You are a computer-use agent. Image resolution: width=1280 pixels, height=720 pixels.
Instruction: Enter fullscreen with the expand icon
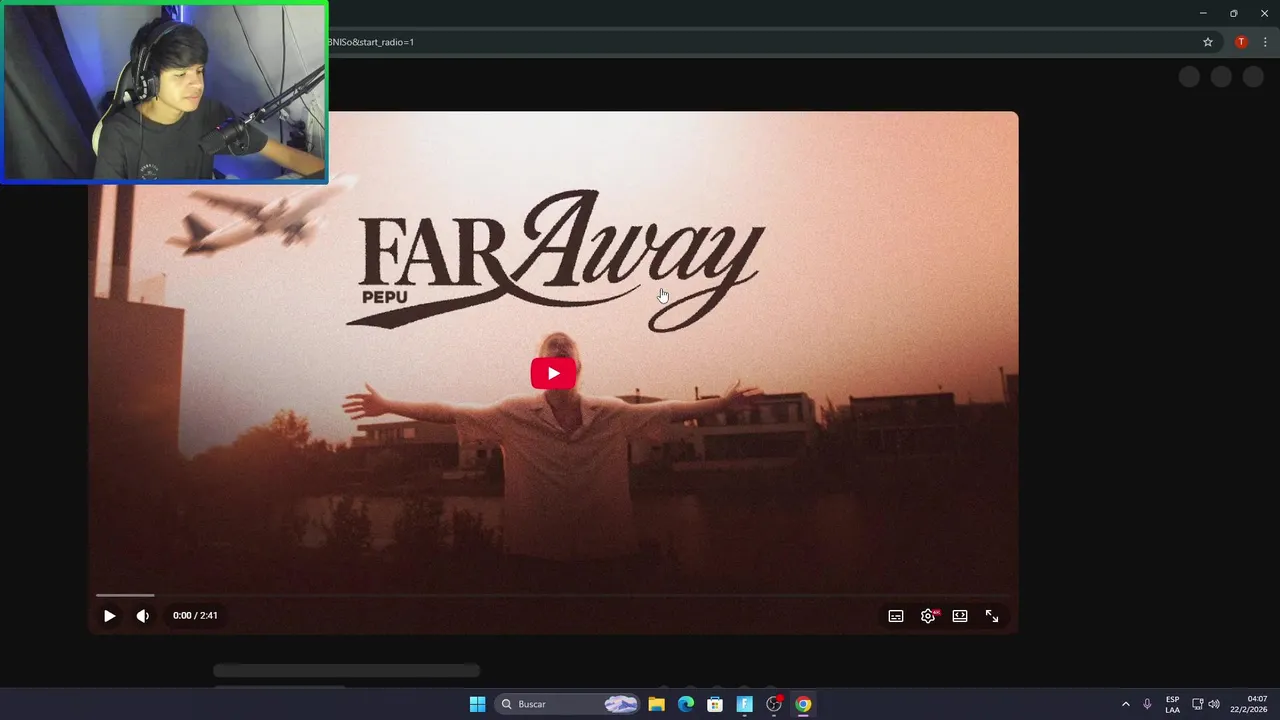coord(992,616)
